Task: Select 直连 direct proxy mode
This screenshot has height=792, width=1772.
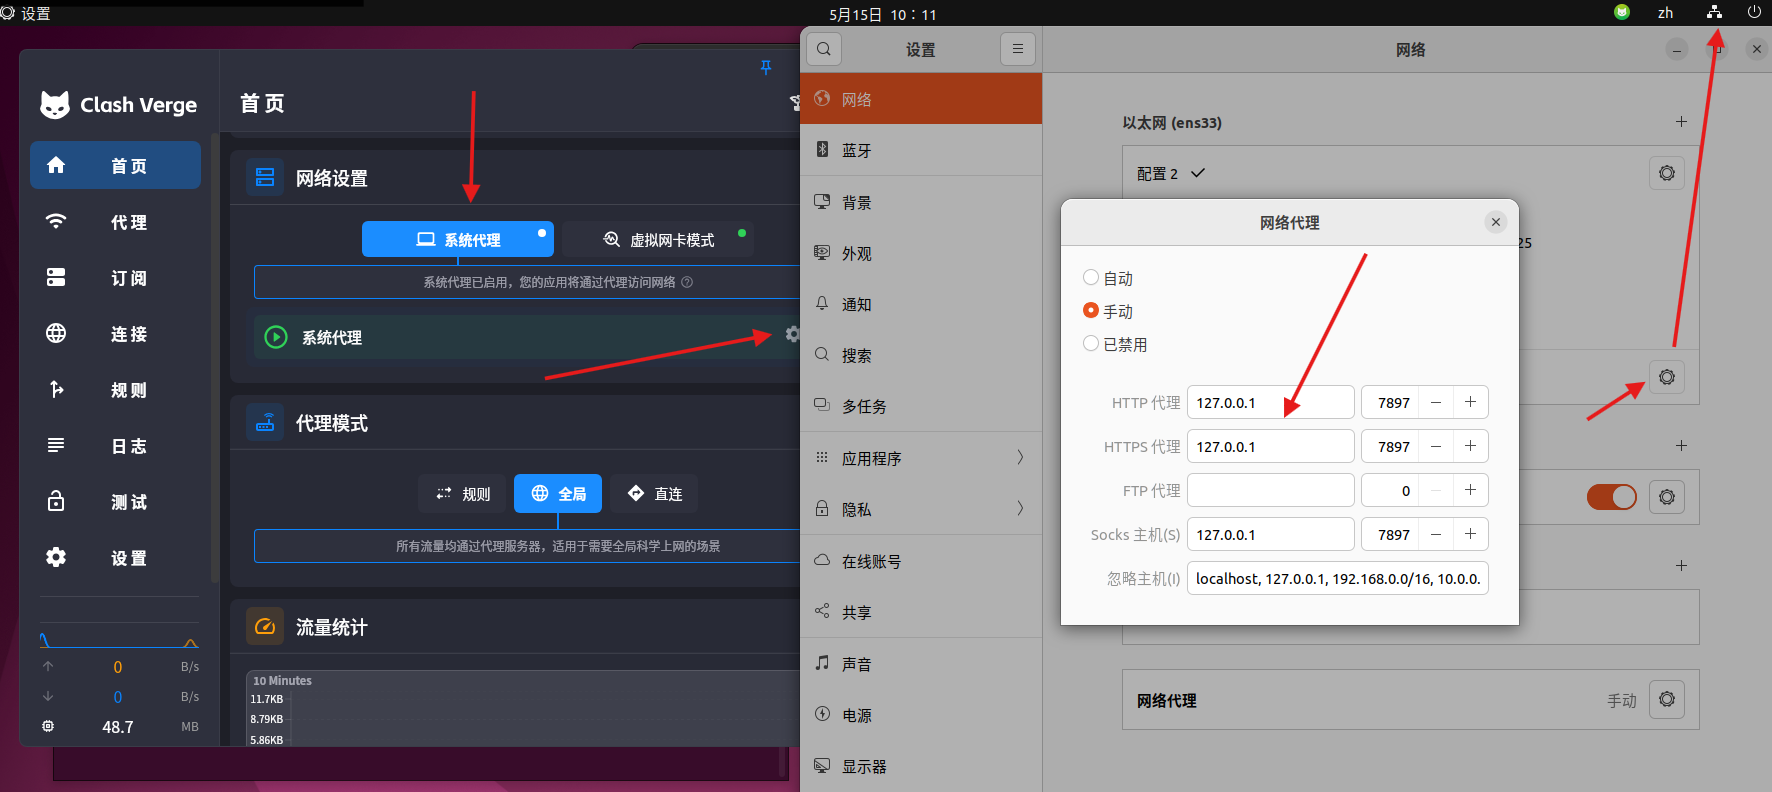Action: tap(654, 494)
